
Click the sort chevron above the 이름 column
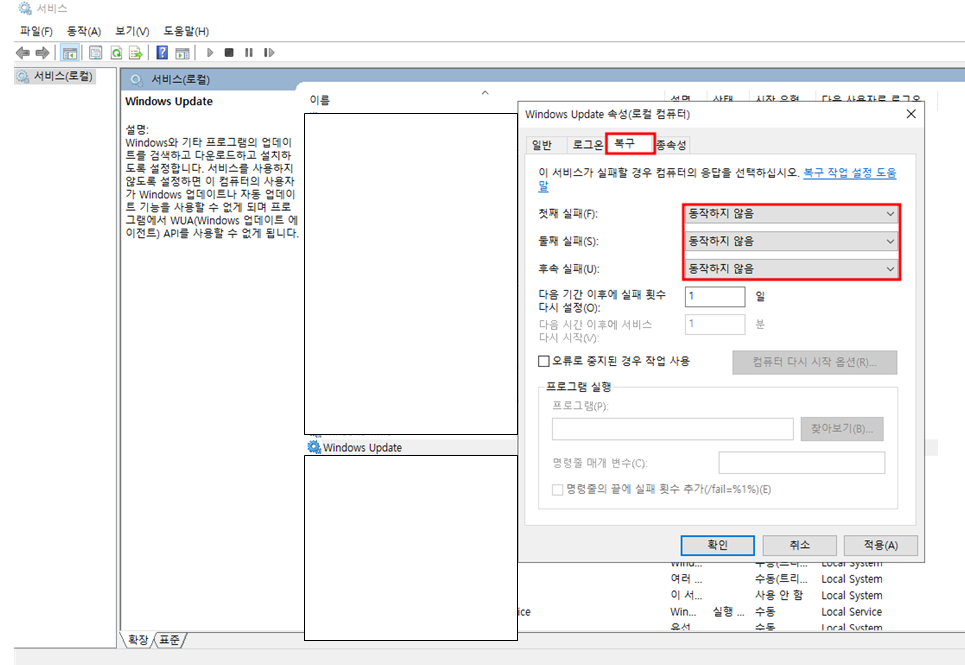pyautogui.click(x=485, y=93)
